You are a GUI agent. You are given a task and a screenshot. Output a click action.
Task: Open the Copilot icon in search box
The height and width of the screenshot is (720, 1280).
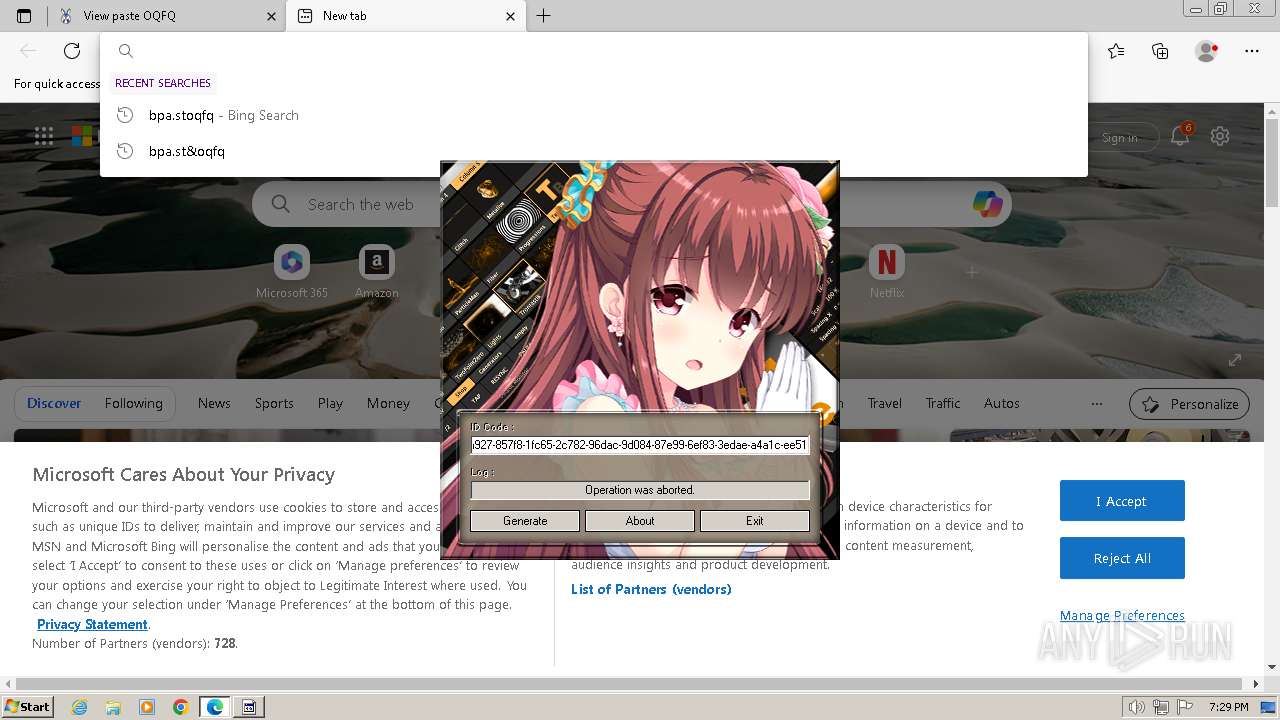(x=987, y=204)
